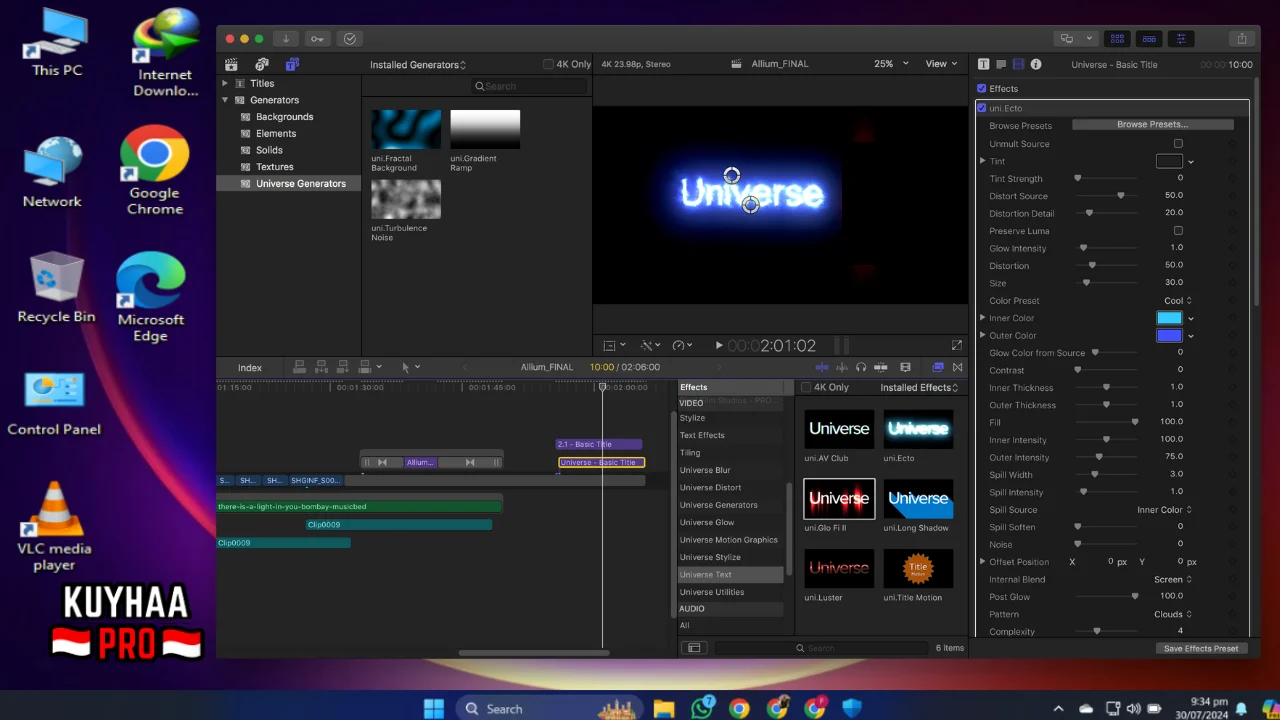
Task: Open WhatsApp from the taskbar
Action: coord(703,708)
